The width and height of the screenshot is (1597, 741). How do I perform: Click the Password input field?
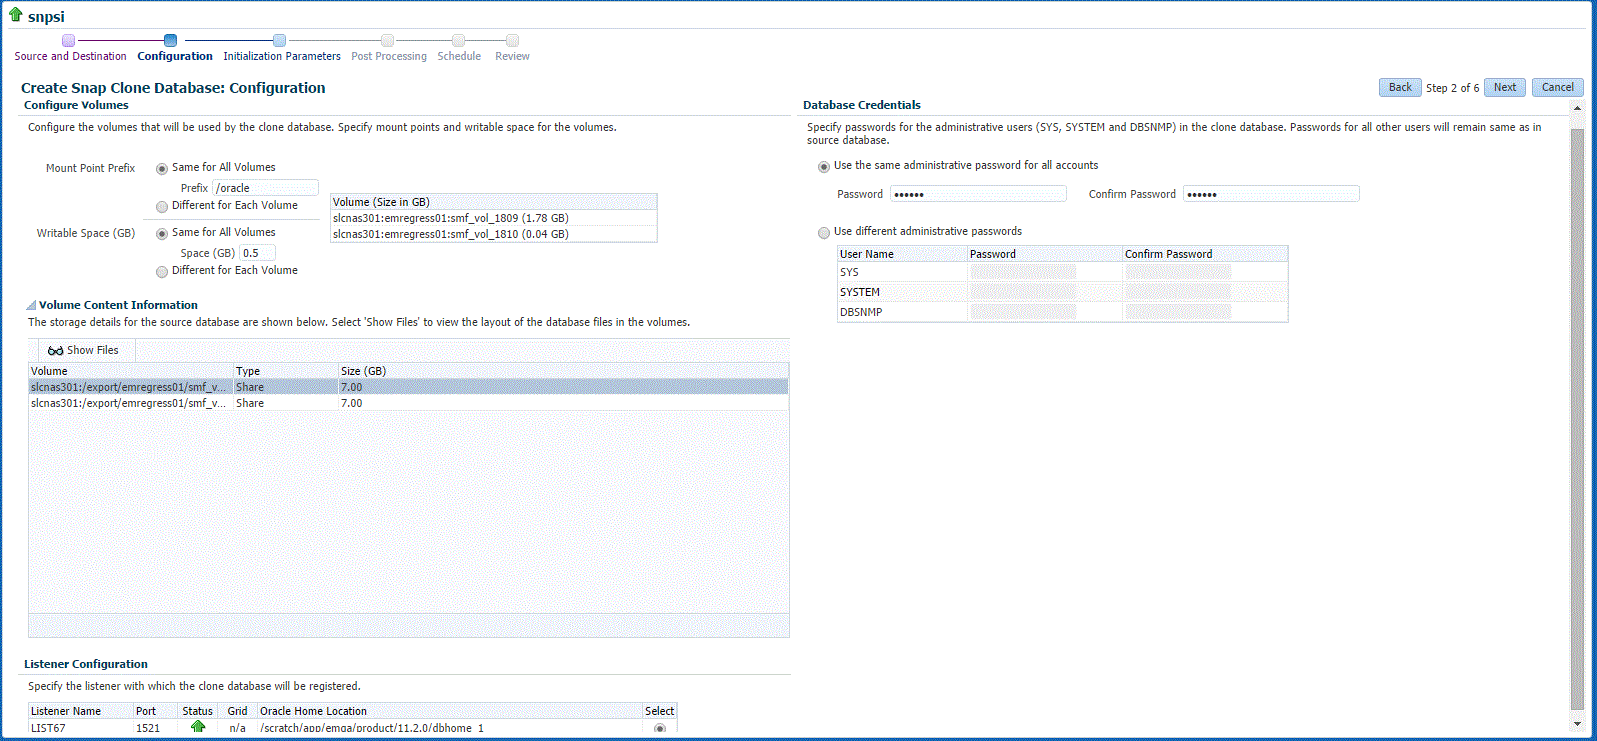[x=978, y=194]
